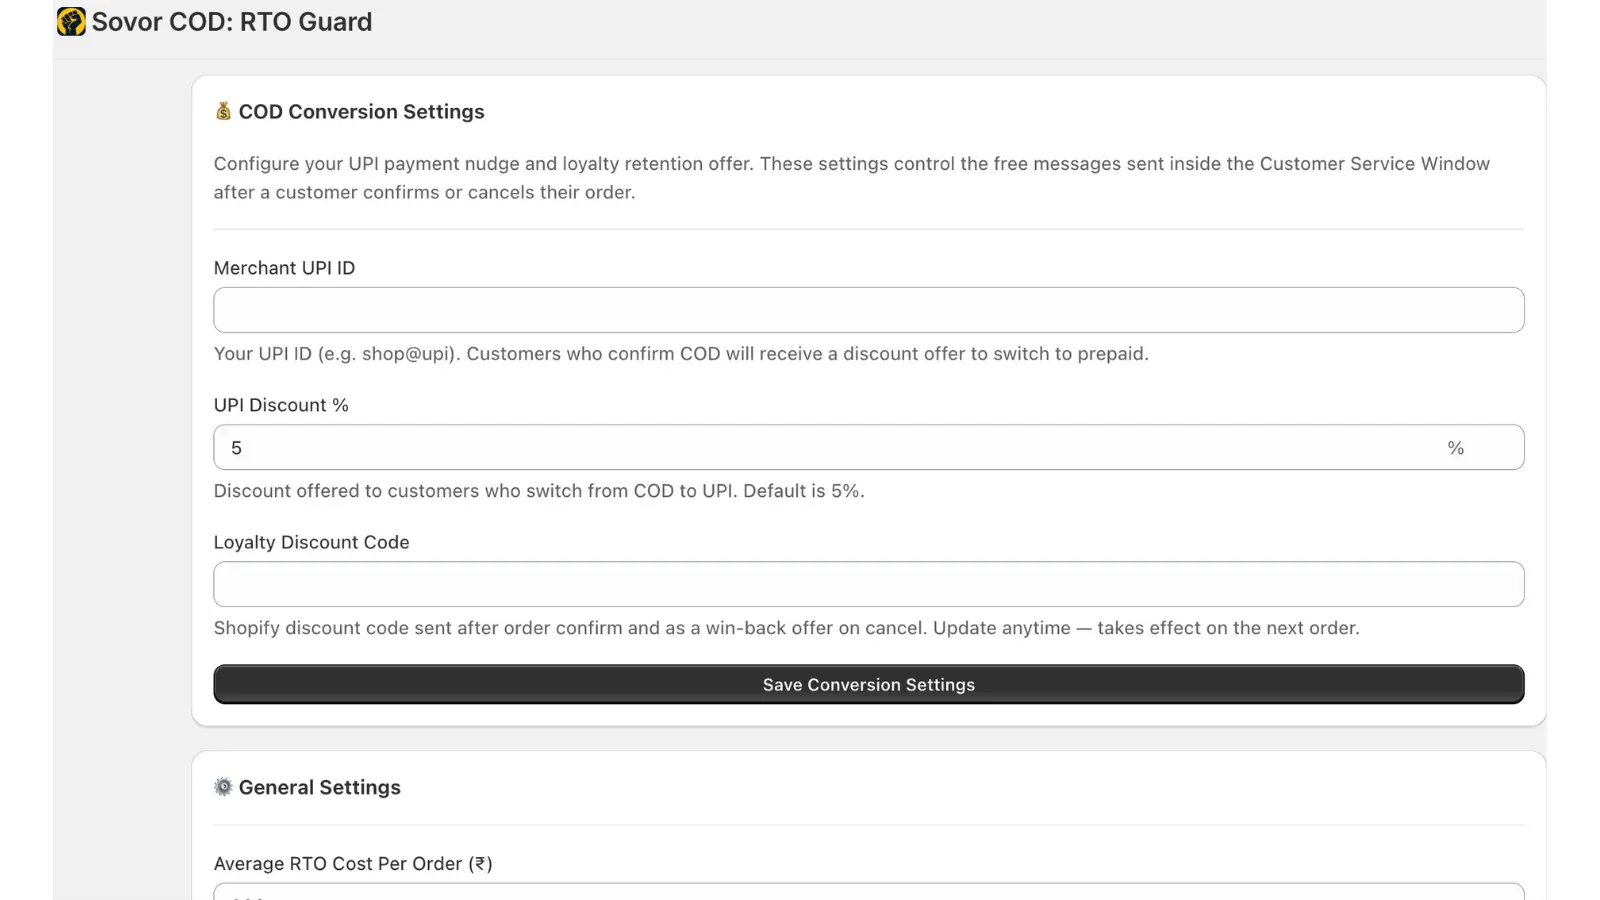The image size is (1600, 900).
Task: Click the Merchant UPI ID label
Action: coord(284,268)
